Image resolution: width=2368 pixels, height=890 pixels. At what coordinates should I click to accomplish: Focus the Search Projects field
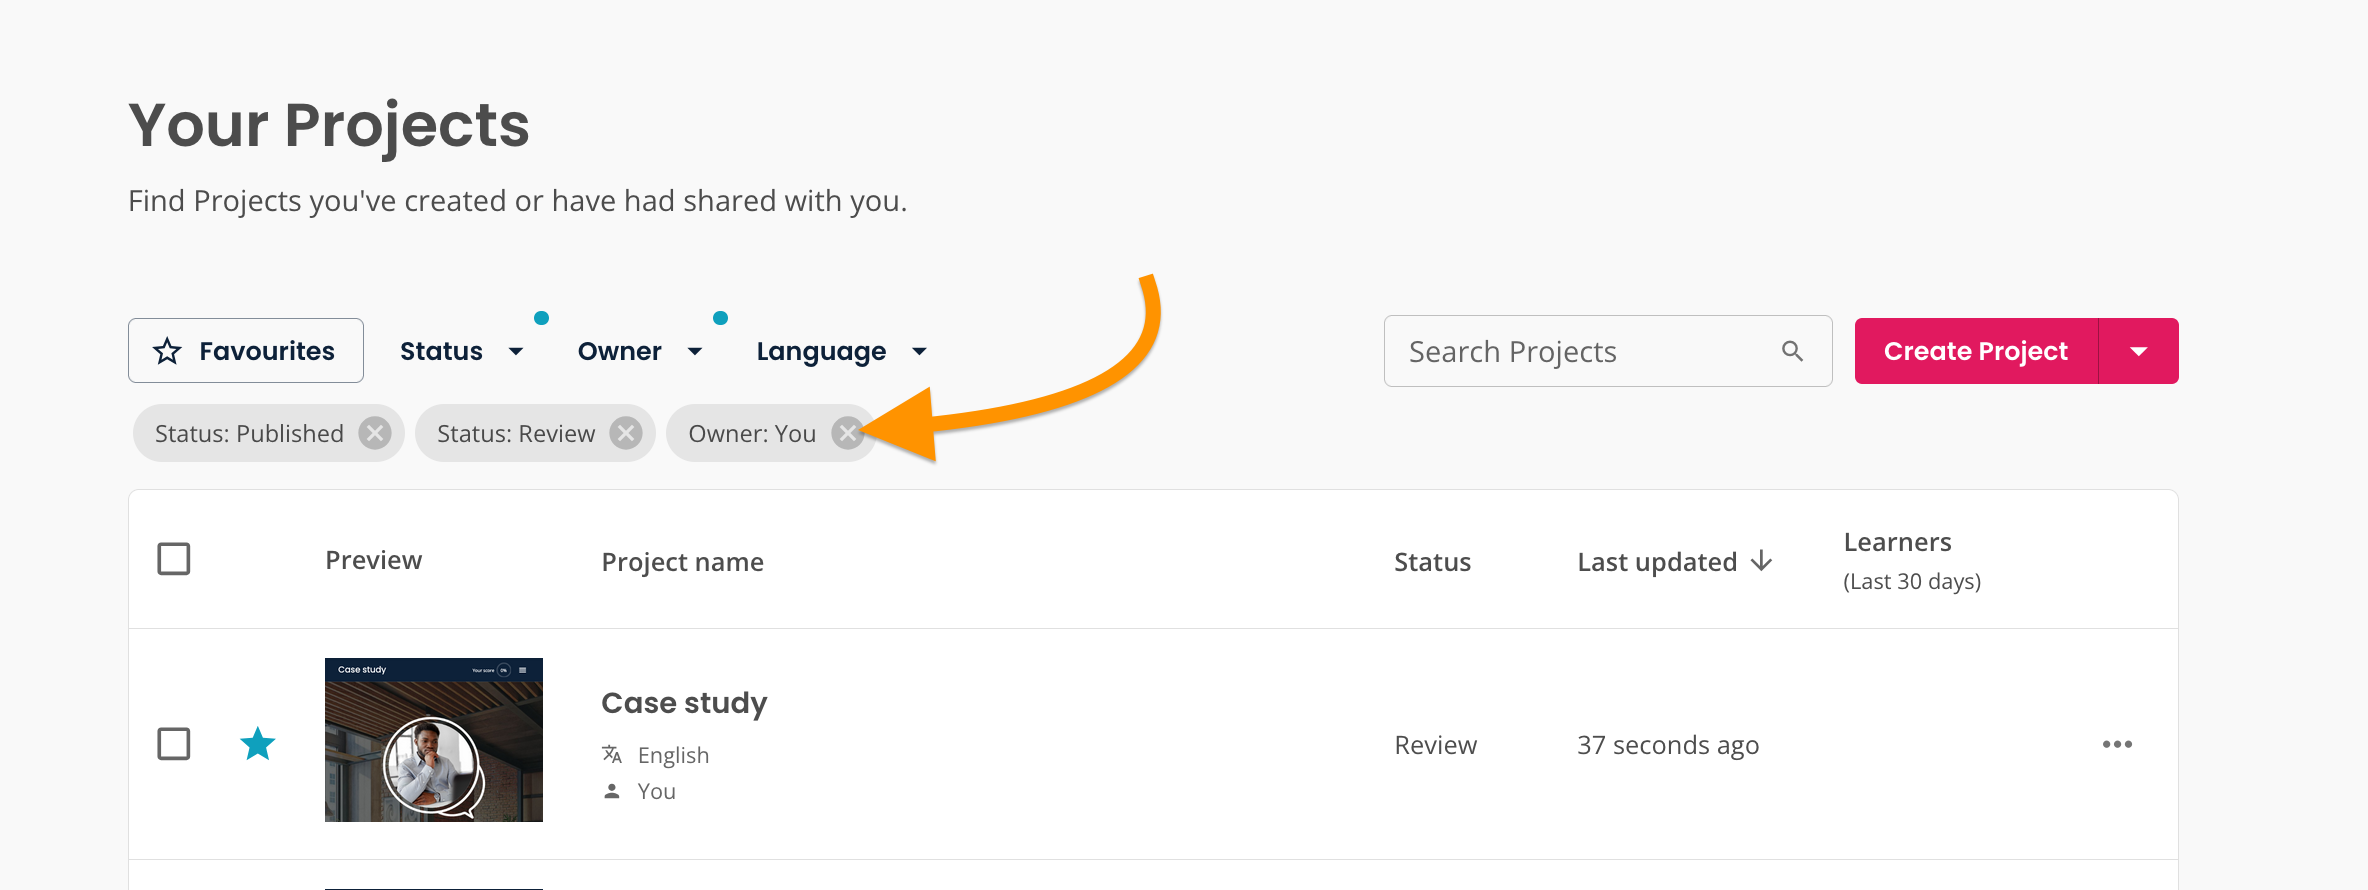[x=1608, y=351]
